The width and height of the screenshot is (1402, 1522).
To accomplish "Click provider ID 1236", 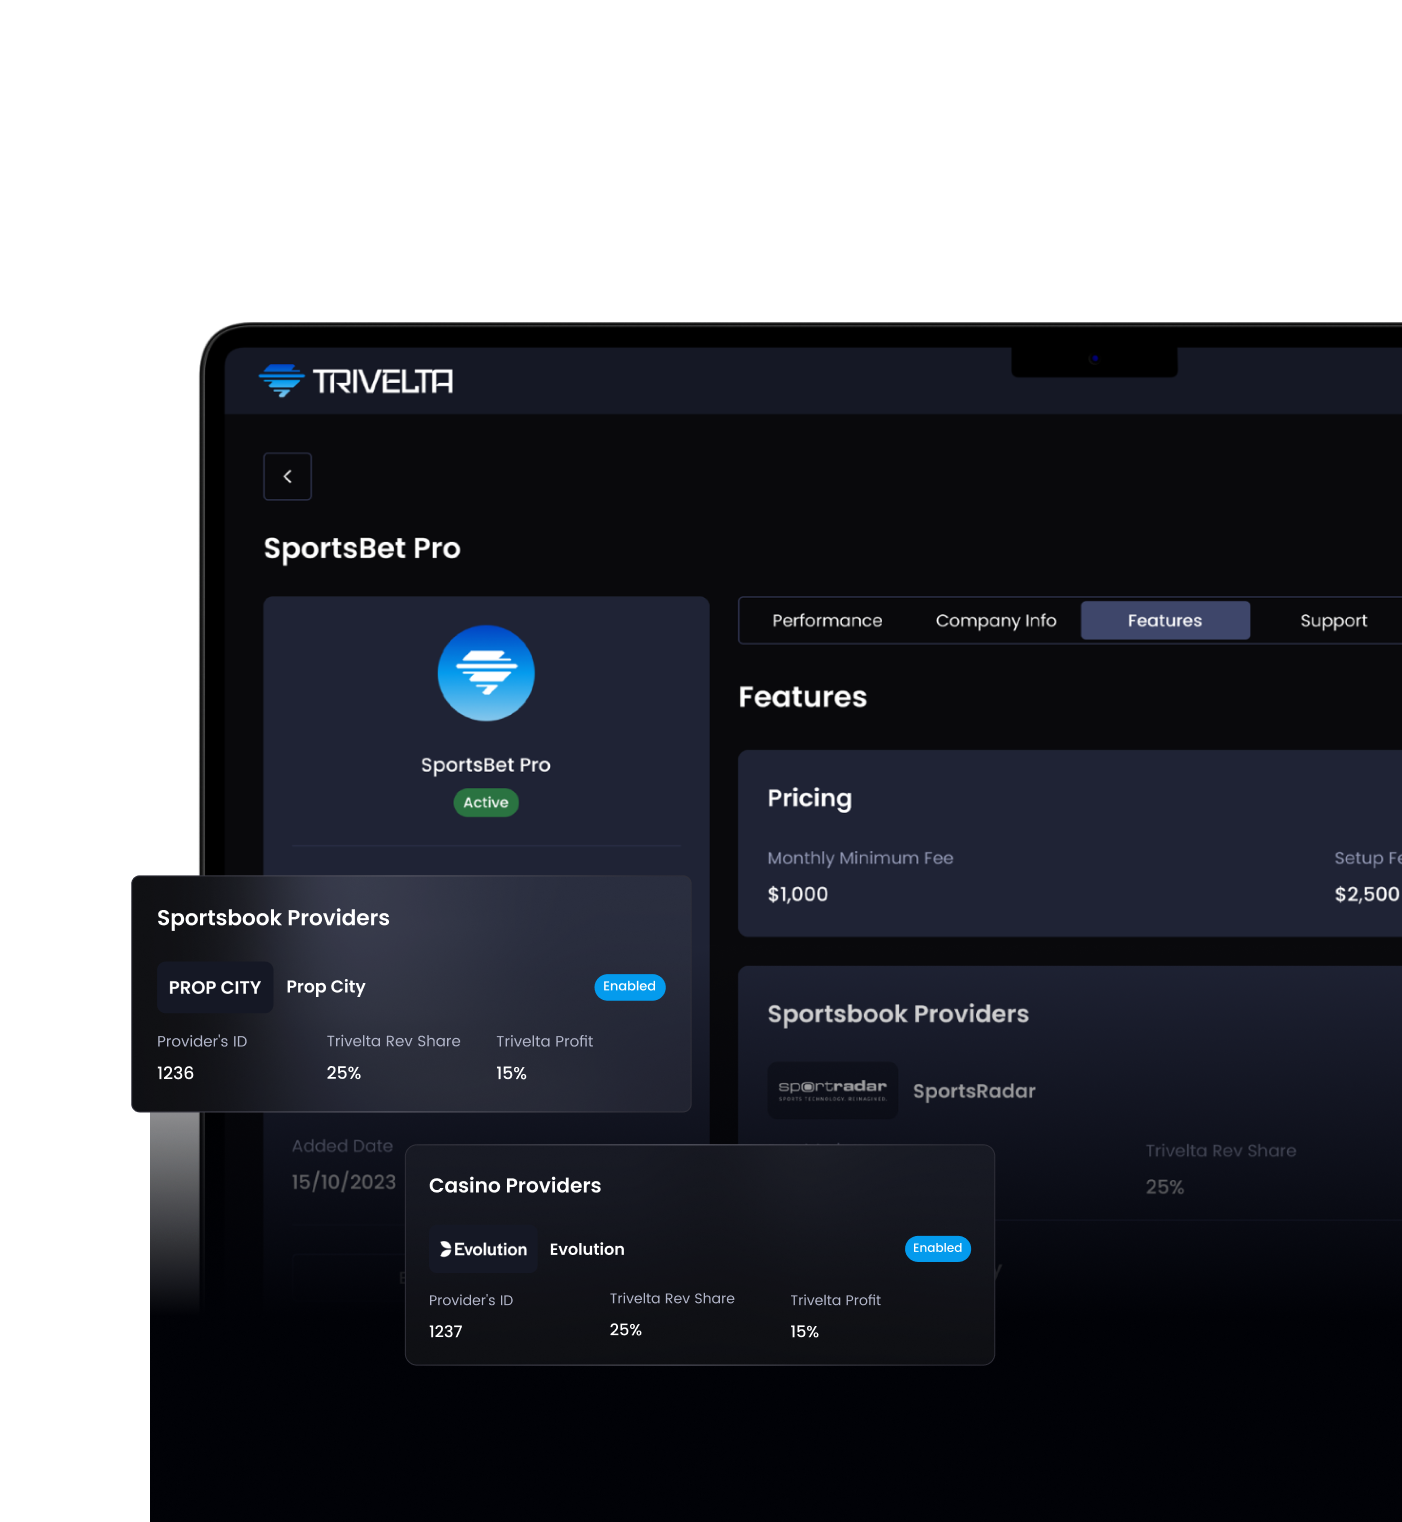I will click(175, 1073).
